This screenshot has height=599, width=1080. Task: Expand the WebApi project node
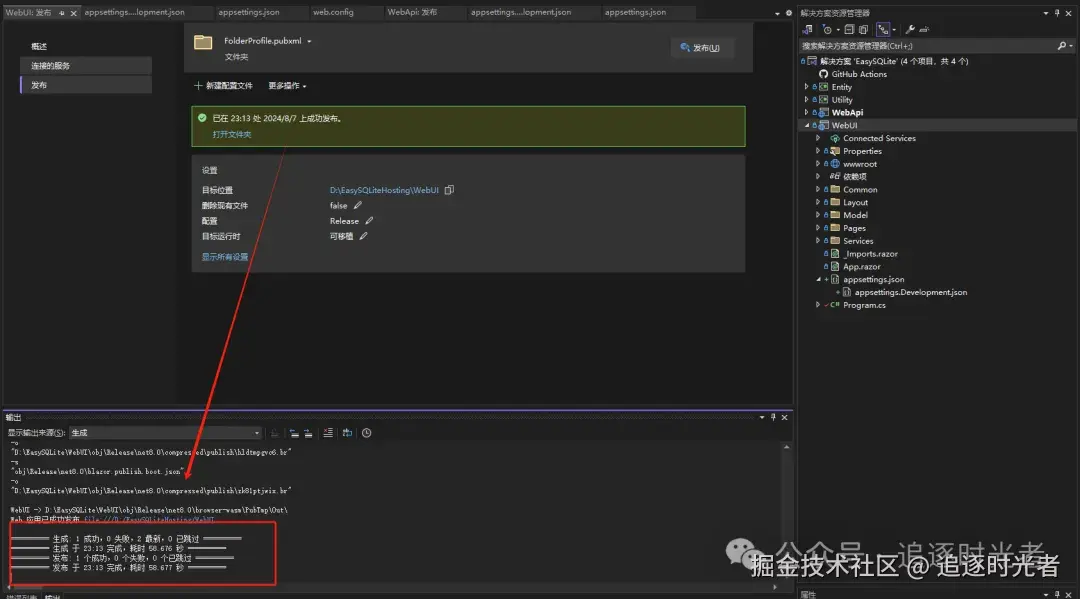click(x=807, y=112)
